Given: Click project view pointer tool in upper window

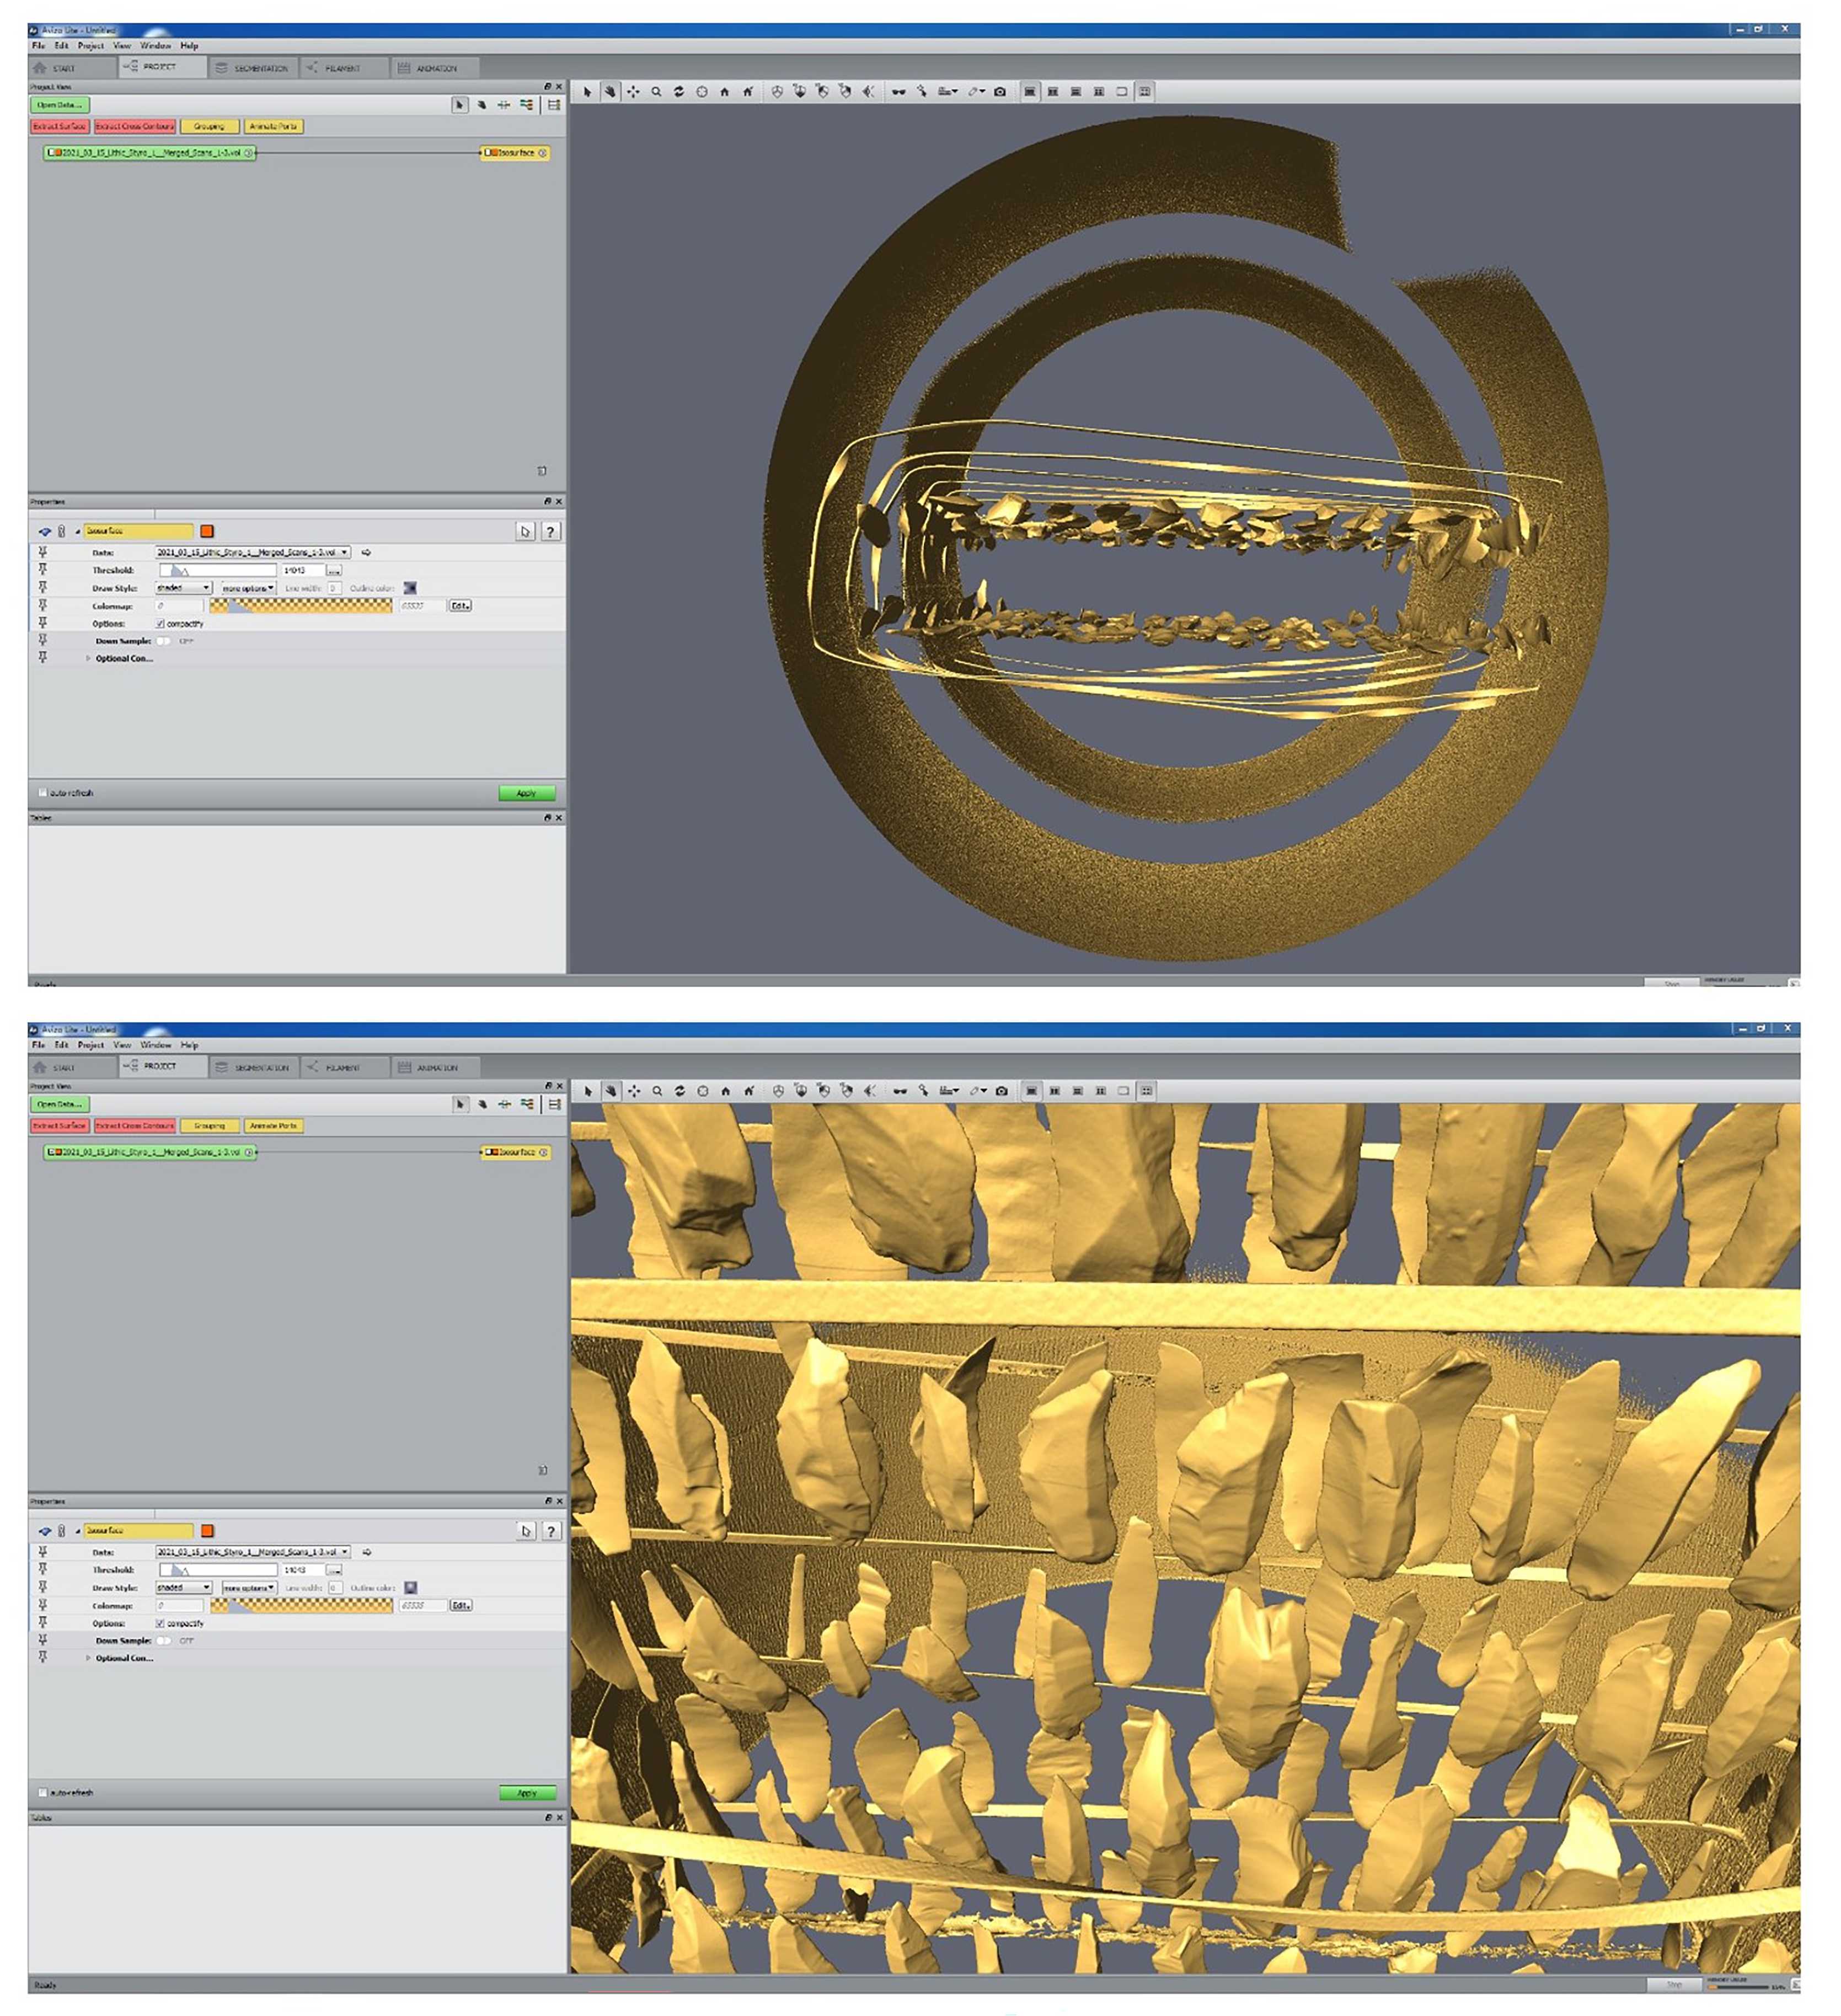Looking at the screenshot, I should pyautogui.click(x=459, y=104).
